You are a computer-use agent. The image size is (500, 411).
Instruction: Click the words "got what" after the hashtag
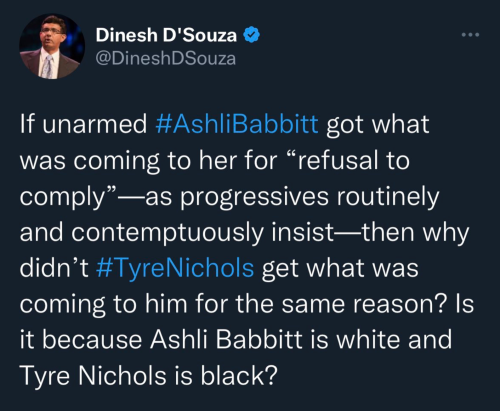click(378, 125)
